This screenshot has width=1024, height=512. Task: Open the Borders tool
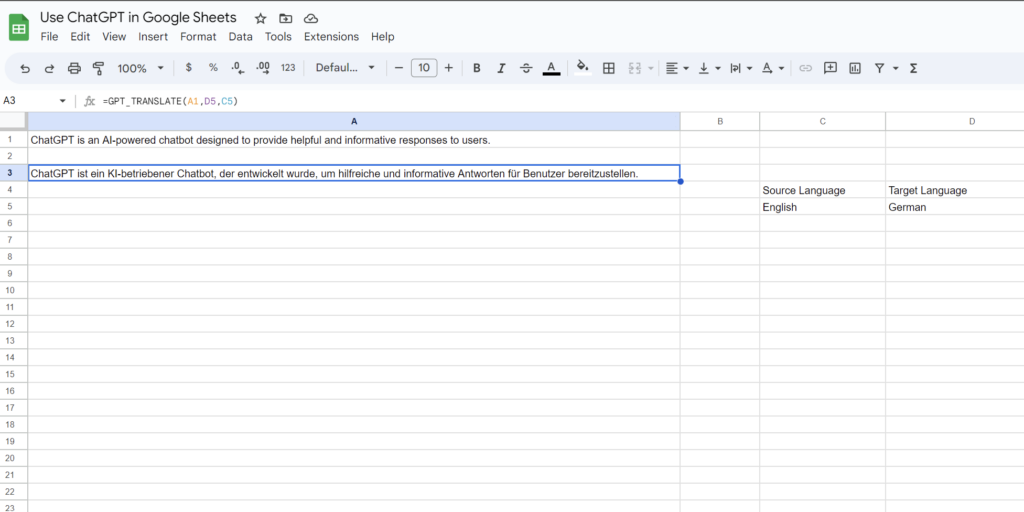[x=609, y=68]
